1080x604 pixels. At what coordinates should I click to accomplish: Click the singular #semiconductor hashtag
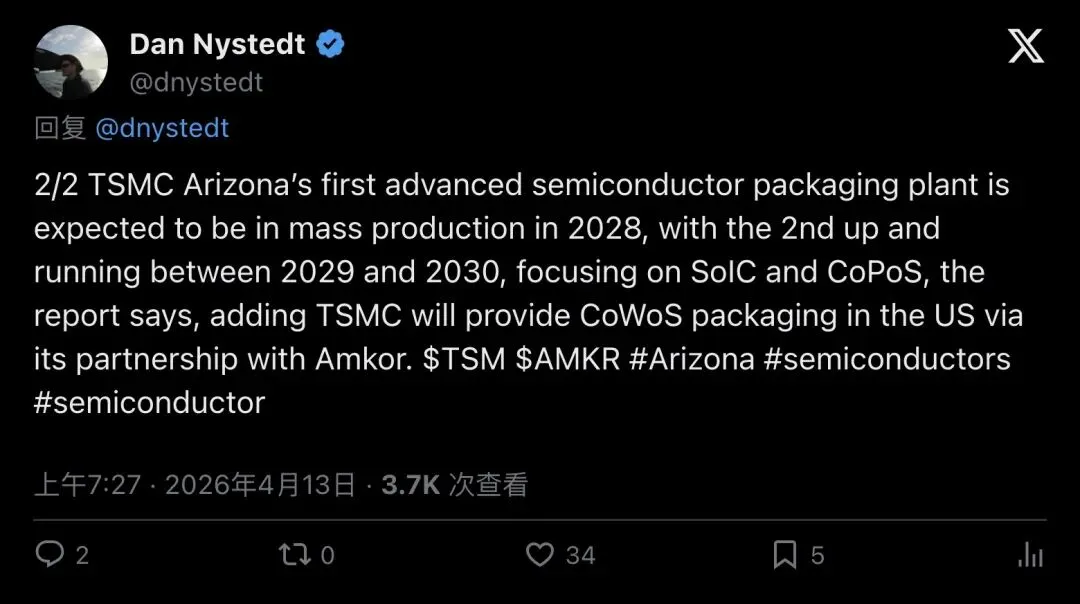pyautogui.click(x=149, y=402)
